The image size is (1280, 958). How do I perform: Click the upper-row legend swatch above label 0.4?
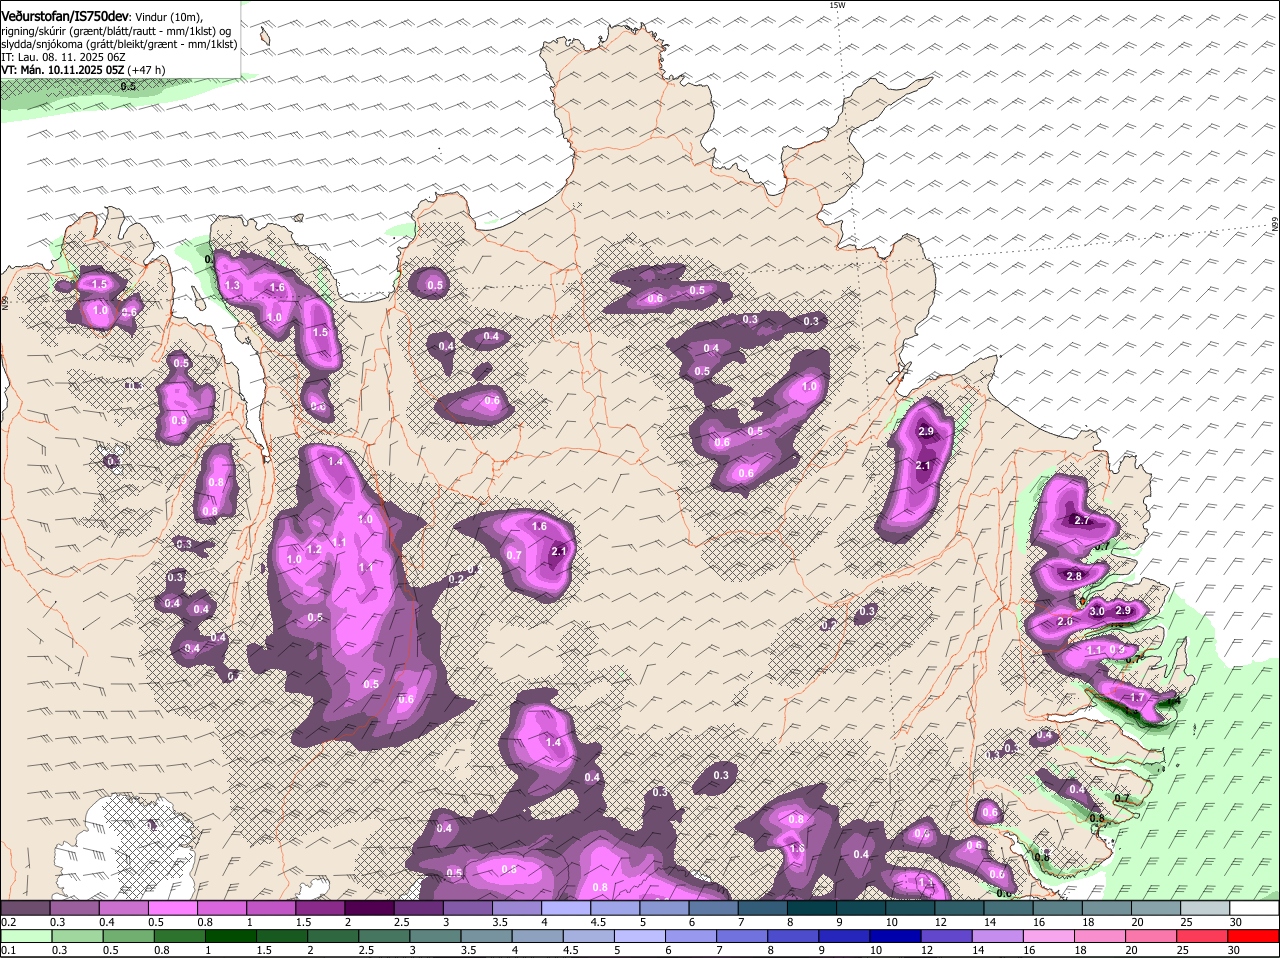[124, 907]
